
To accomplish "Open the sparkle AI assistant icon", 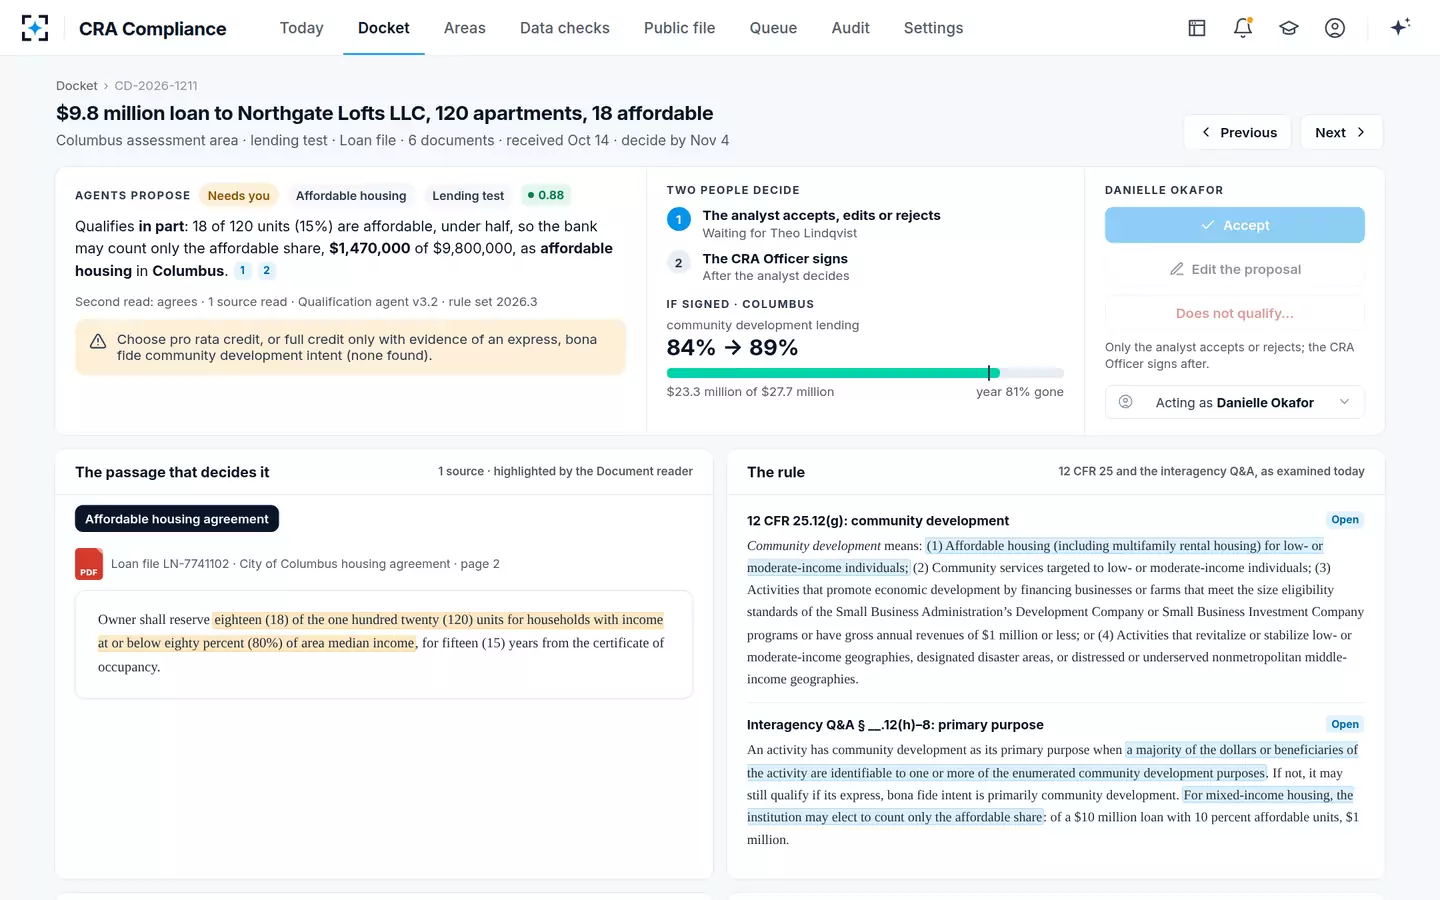I will (x=1400, y=27).
